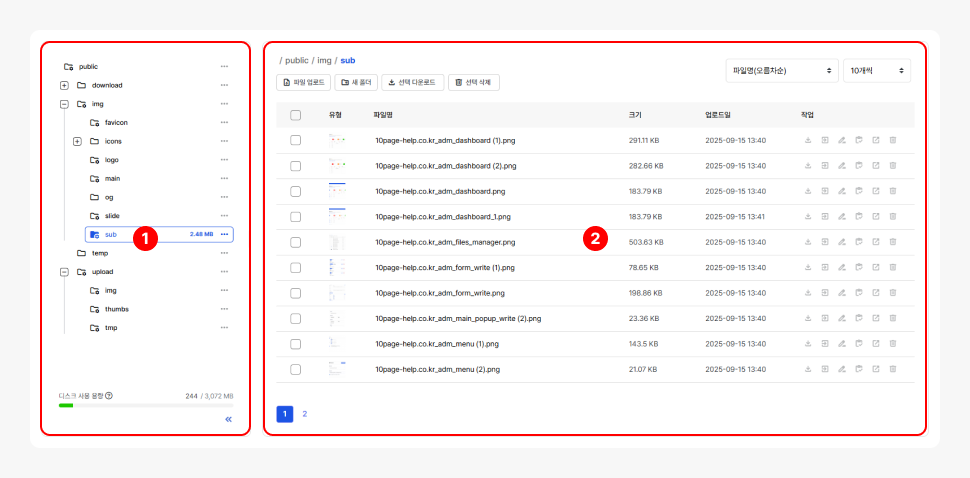Image resolution: width=970 pixels, height=478 pixels.
Task: Open the 10개씩 items-per-page dropdown
Action: click(x=876, y=71)
